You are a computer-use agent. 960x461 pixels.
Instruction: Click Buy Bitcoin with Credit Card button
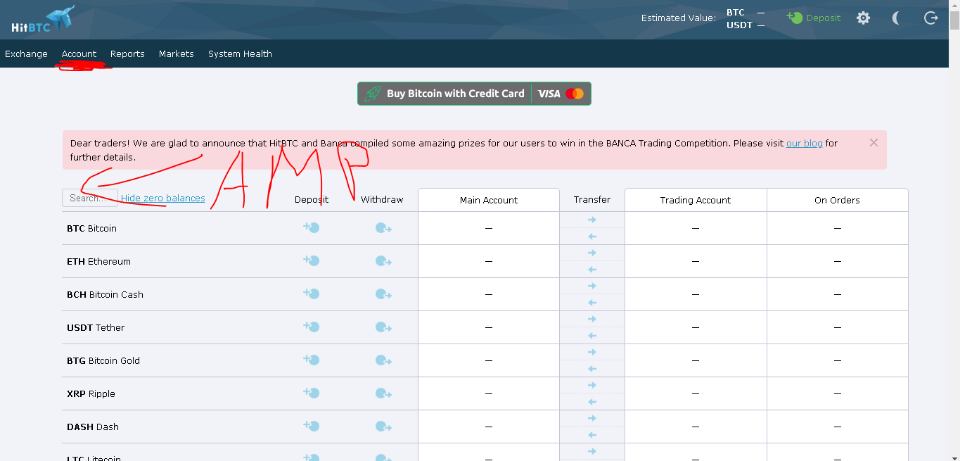click(x=474, y=94)
